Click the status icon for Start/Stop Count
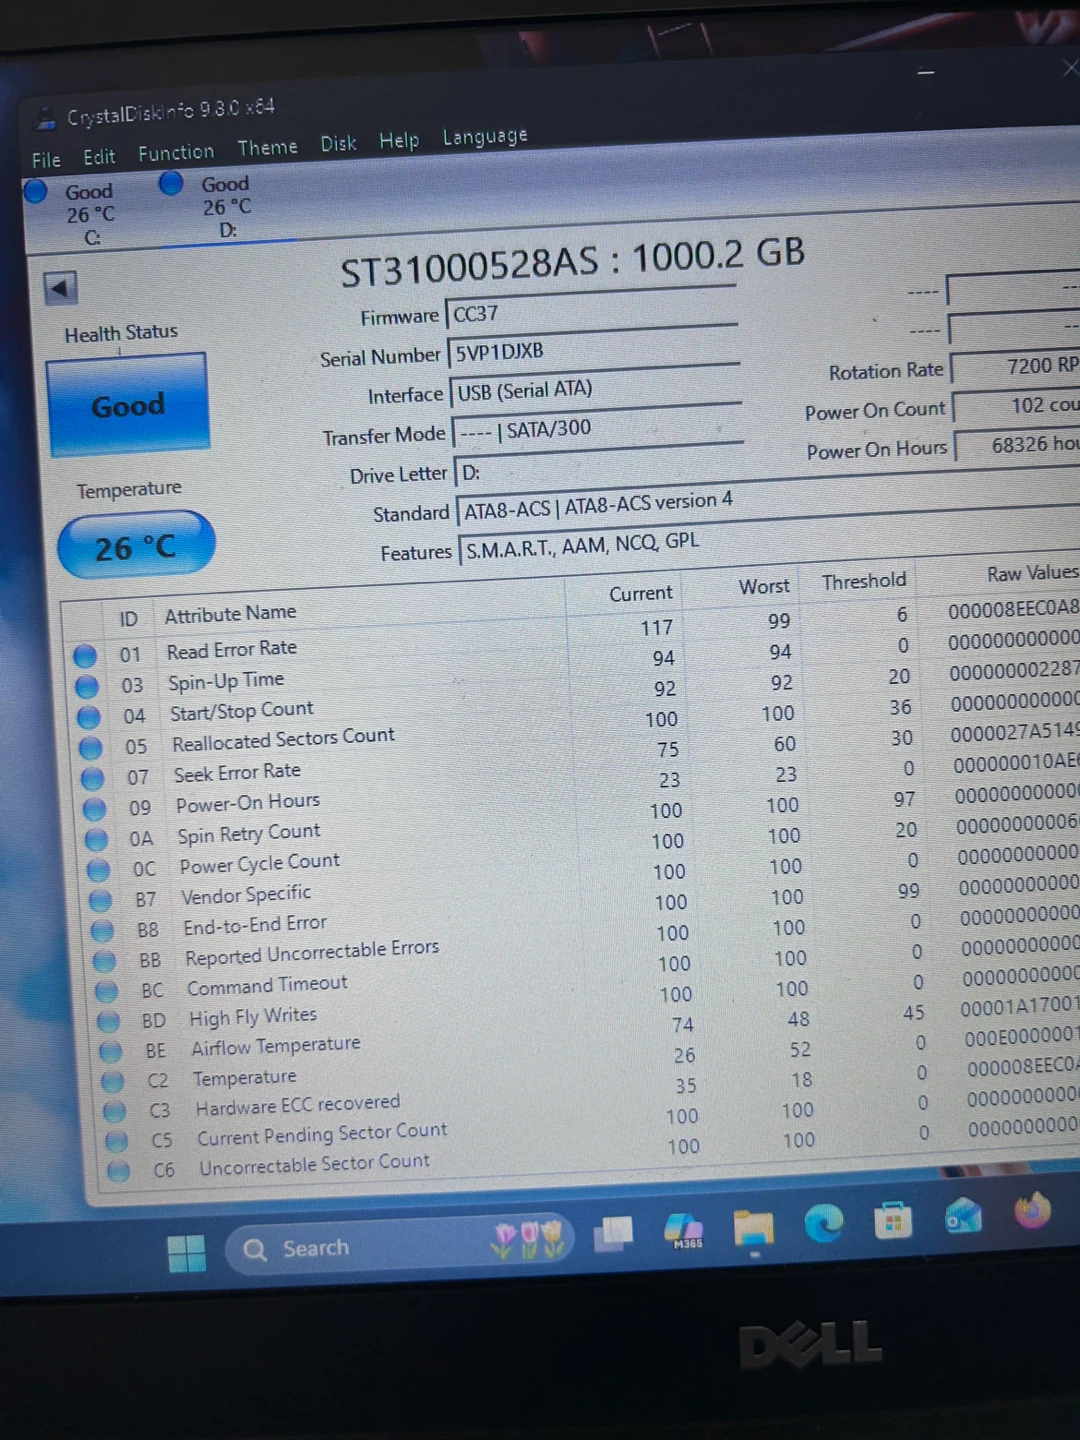Image resolution: width=1080 pixels, height=1440 pixels. point(89,717)
